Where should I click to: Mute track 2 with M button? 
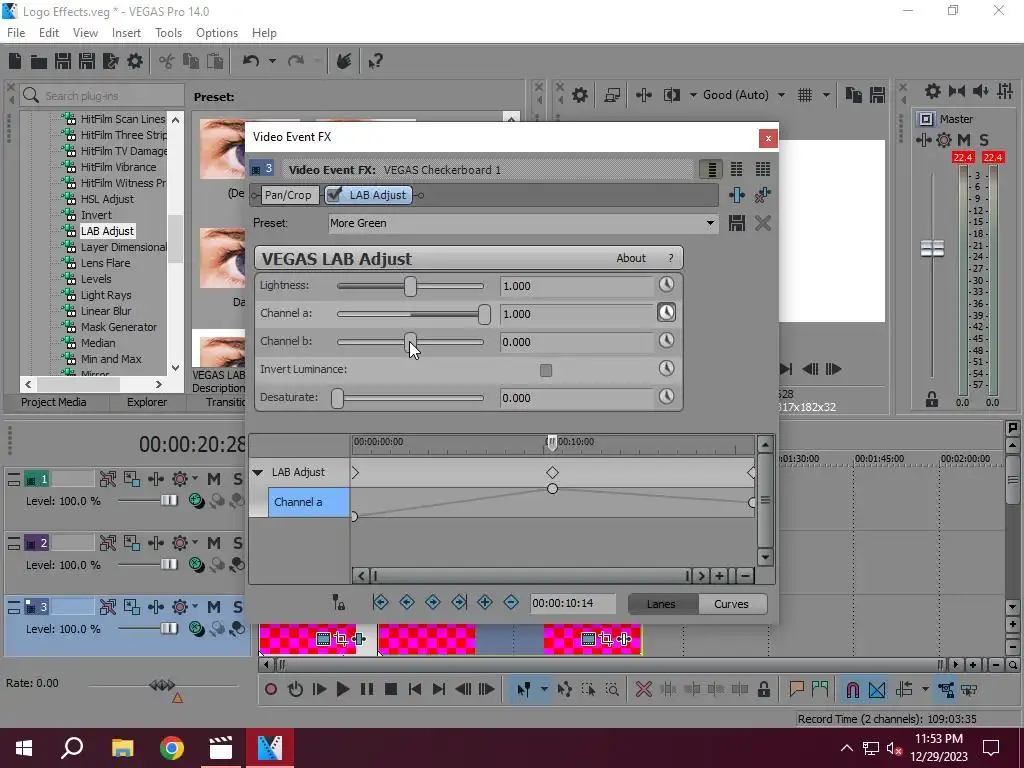[x=214, y=543]
